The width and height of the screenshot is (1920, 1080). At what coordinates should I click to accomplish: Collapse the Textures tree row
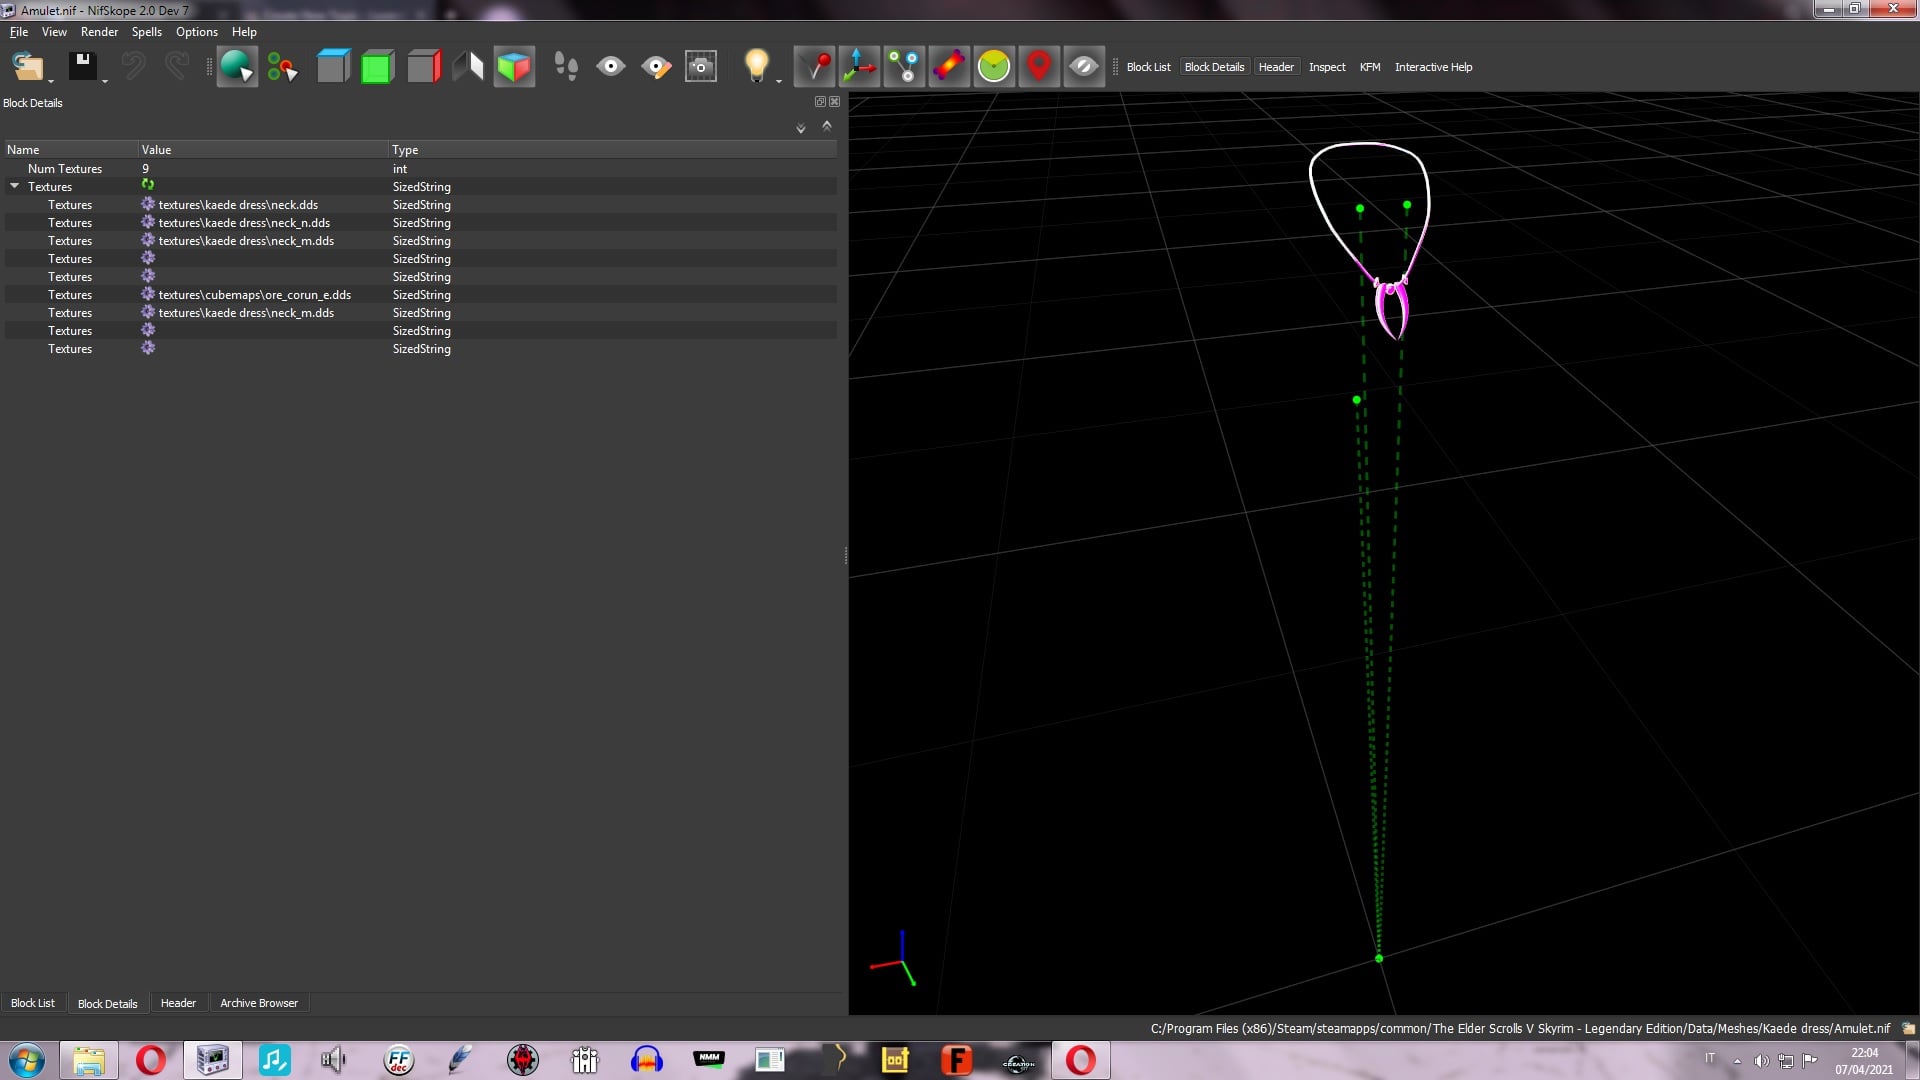coord(15,186)
